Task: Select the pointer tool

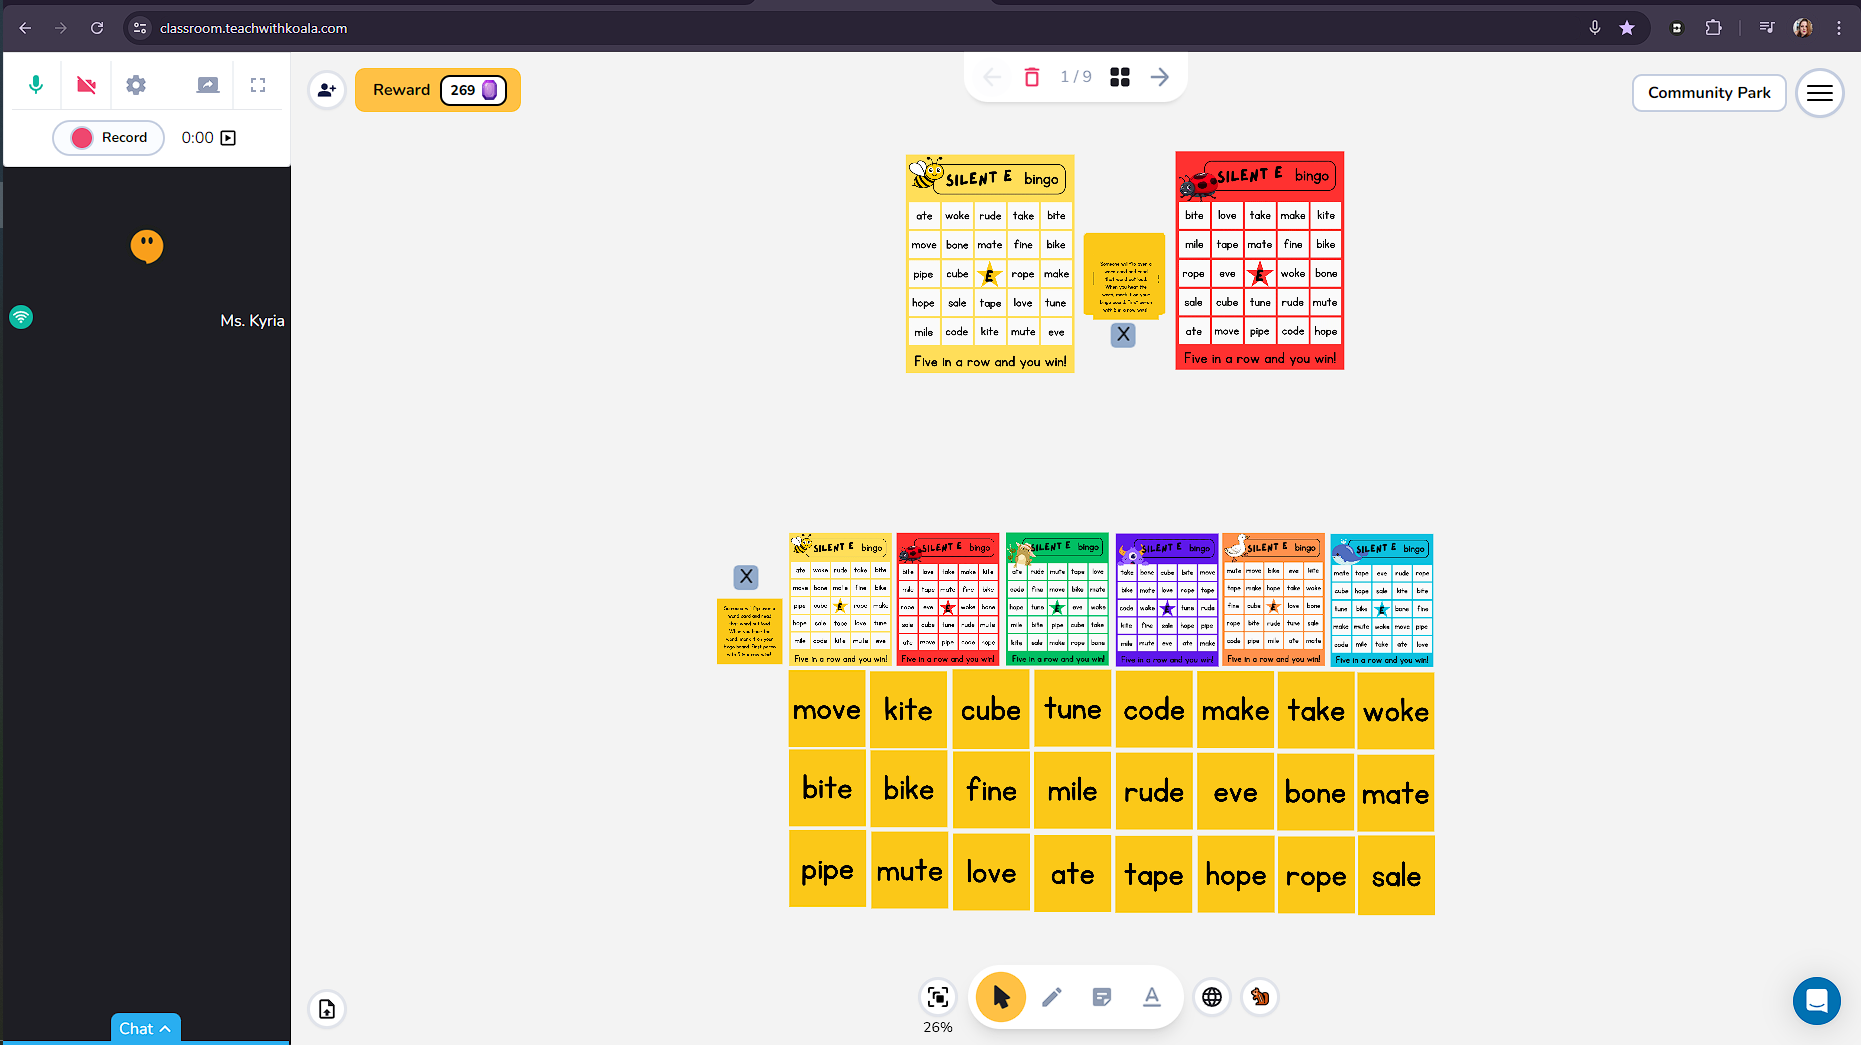Action: click(x=1000, y=997)
